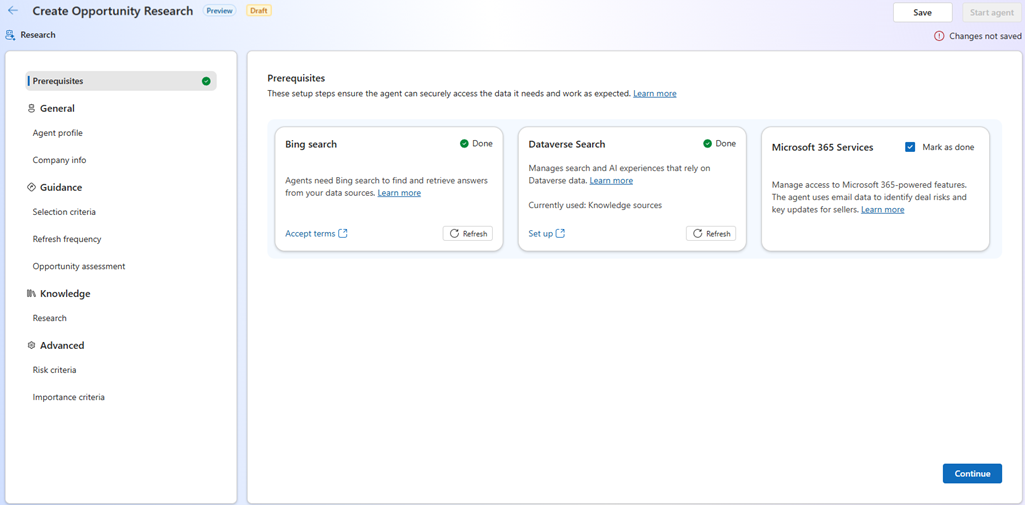This screenshot has width=1025, height=505.
Task: Select Refresh frequency in sidebar
Action: pyautogui.click(x=67, y=239)
